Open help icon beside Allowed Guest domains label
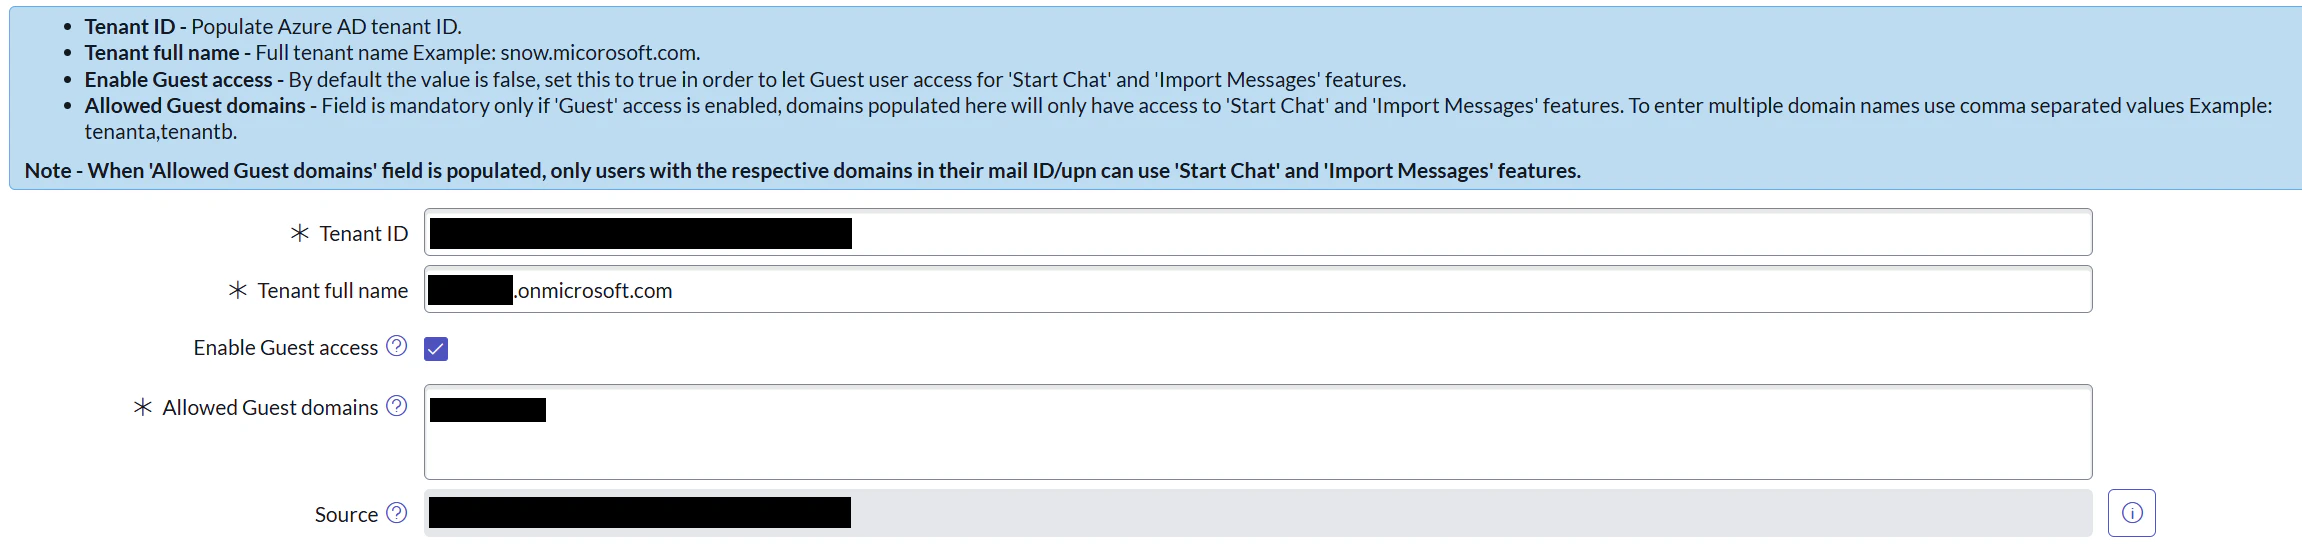This screenshot has width=2302, height=558. pos(397,406)
